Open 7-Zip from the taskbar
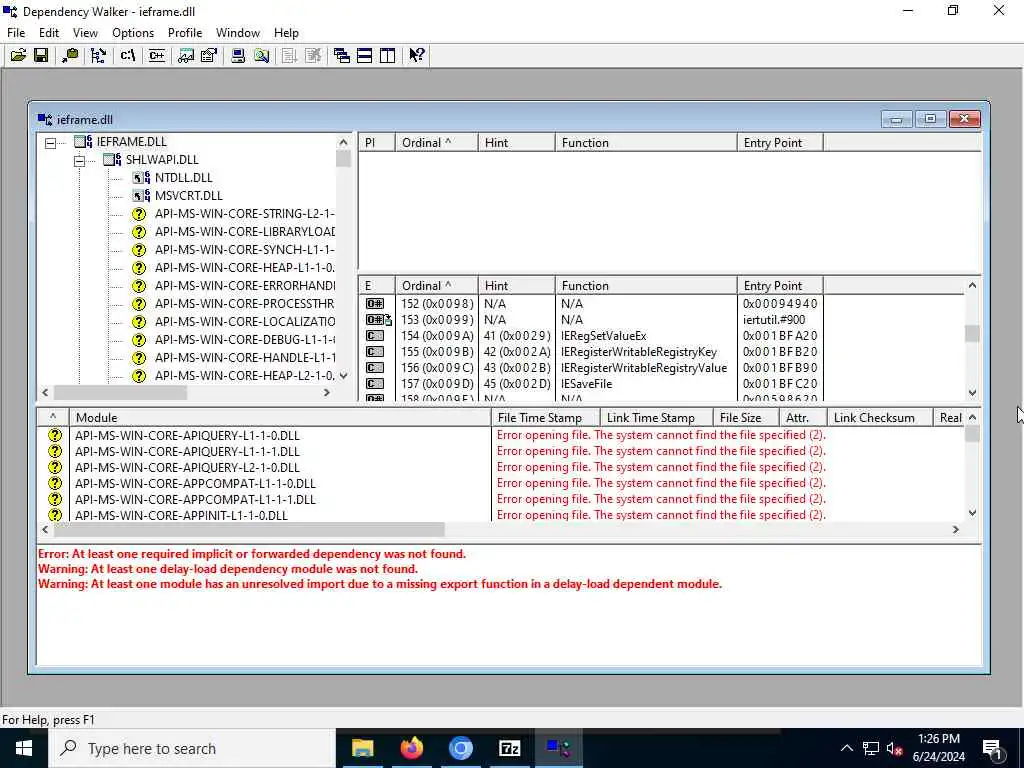The height and width of the screenshot is (768, 1024). [x=509, y=748]
